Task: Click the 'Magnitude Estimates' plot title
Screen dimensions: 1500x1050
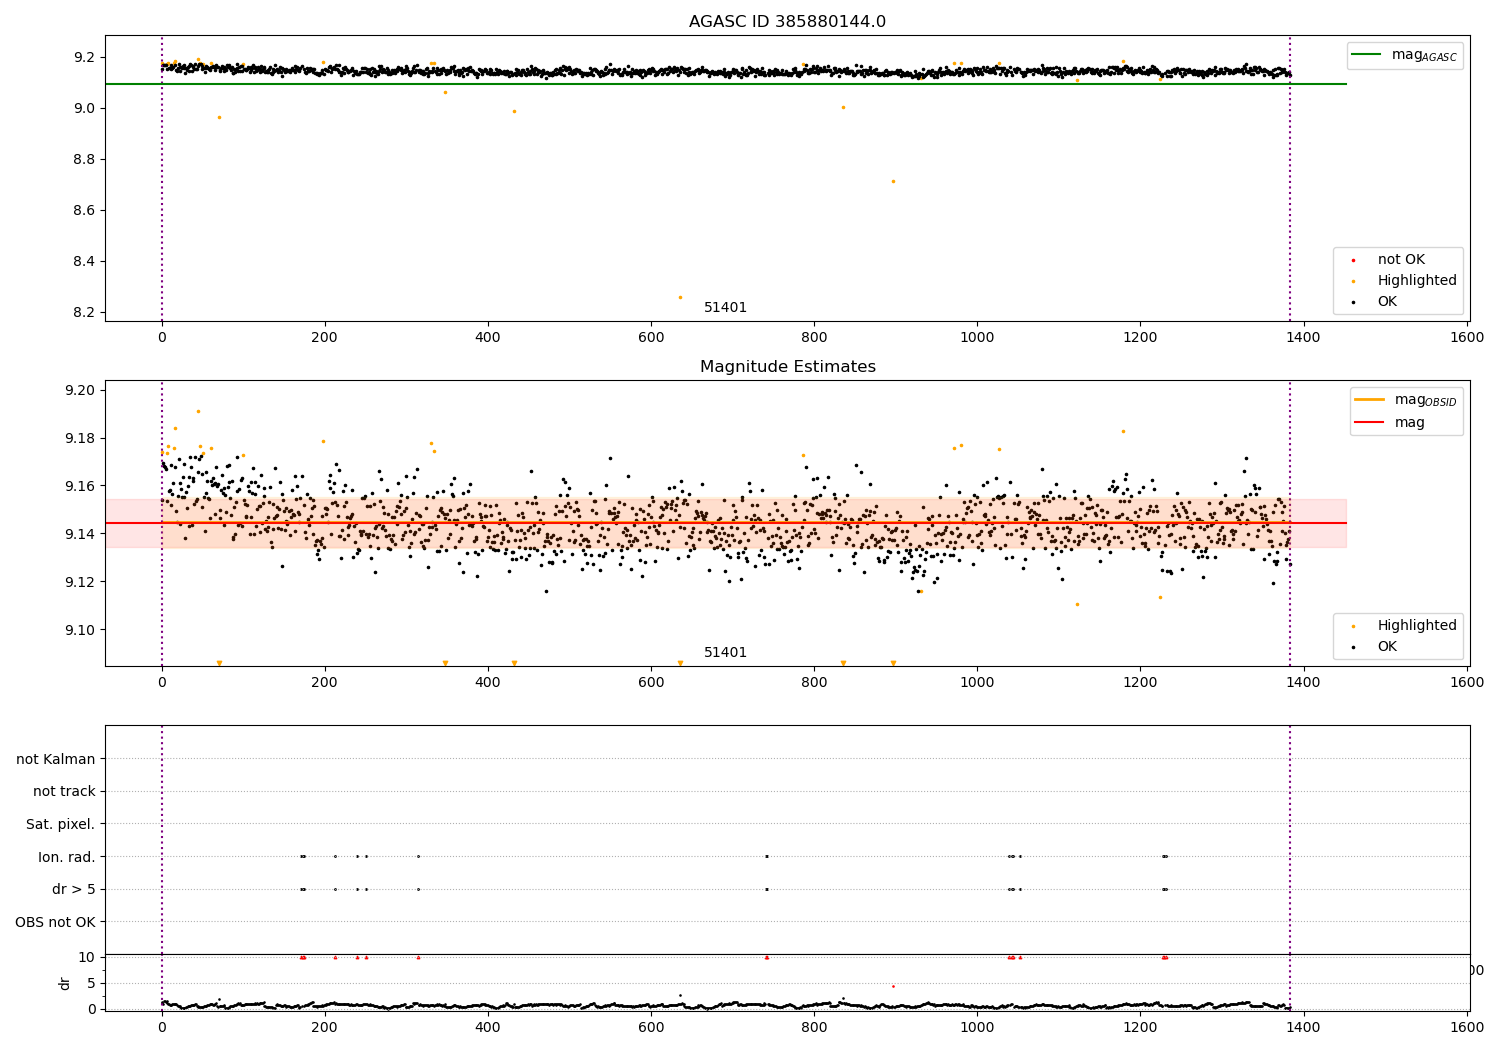Action: point(787,367)
